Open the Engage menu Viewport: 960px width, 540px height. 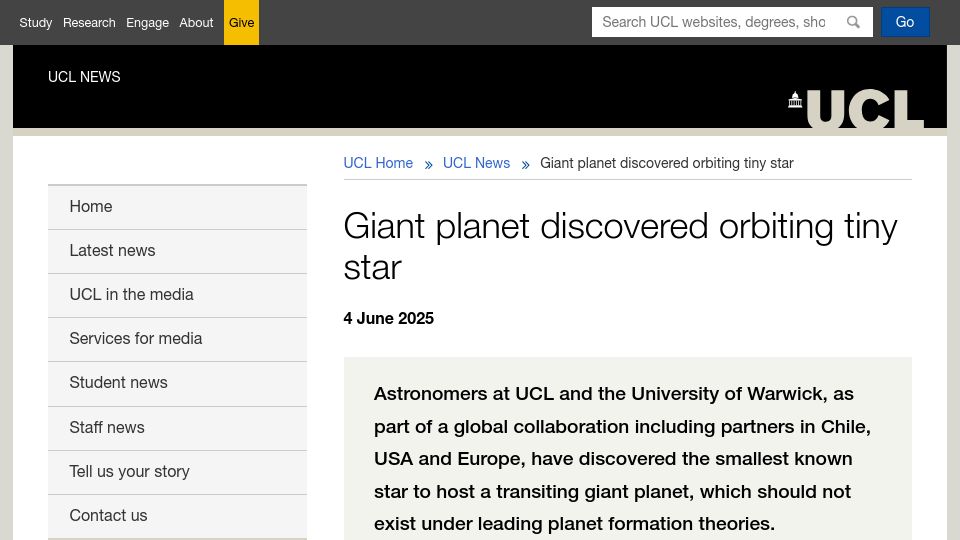(x=148, y=23)
